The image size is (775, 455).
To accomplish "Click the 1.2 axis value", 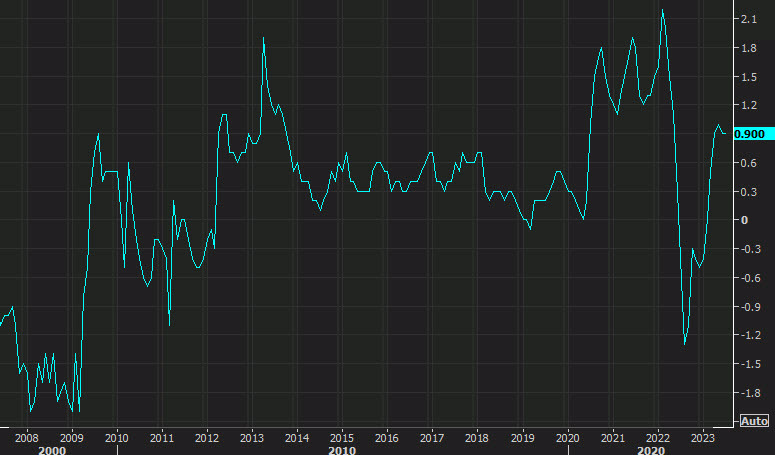I will (x=749, y=105).
